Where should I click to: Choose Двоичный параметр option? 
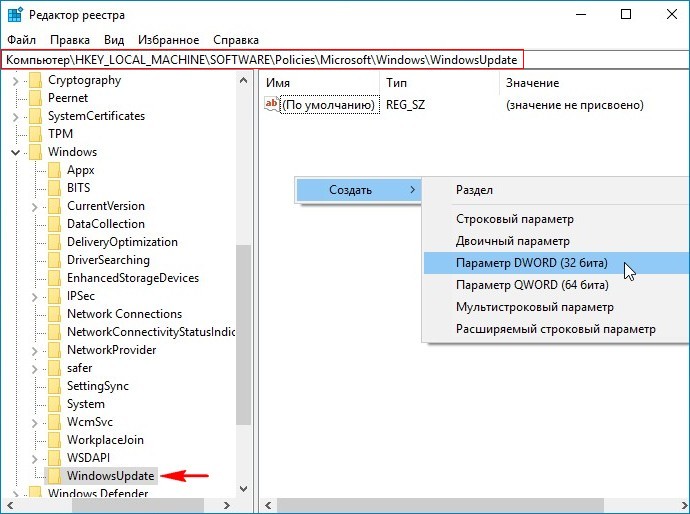point(557,241)
